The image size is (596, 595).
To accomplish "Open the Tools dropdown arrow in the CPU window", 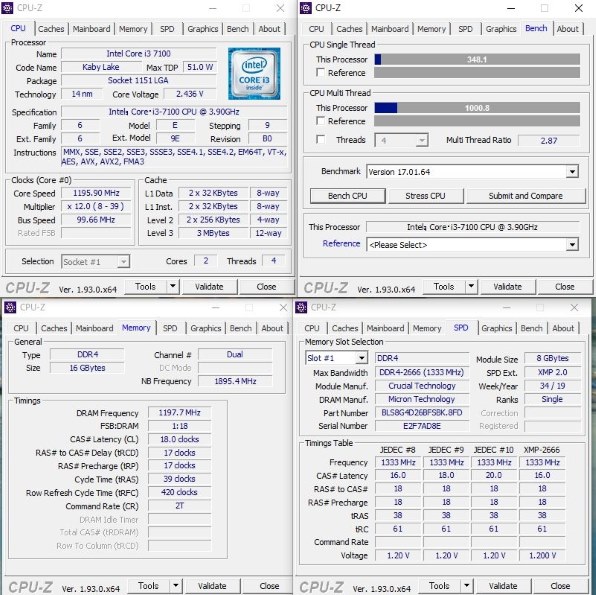I will pos(173,286).
